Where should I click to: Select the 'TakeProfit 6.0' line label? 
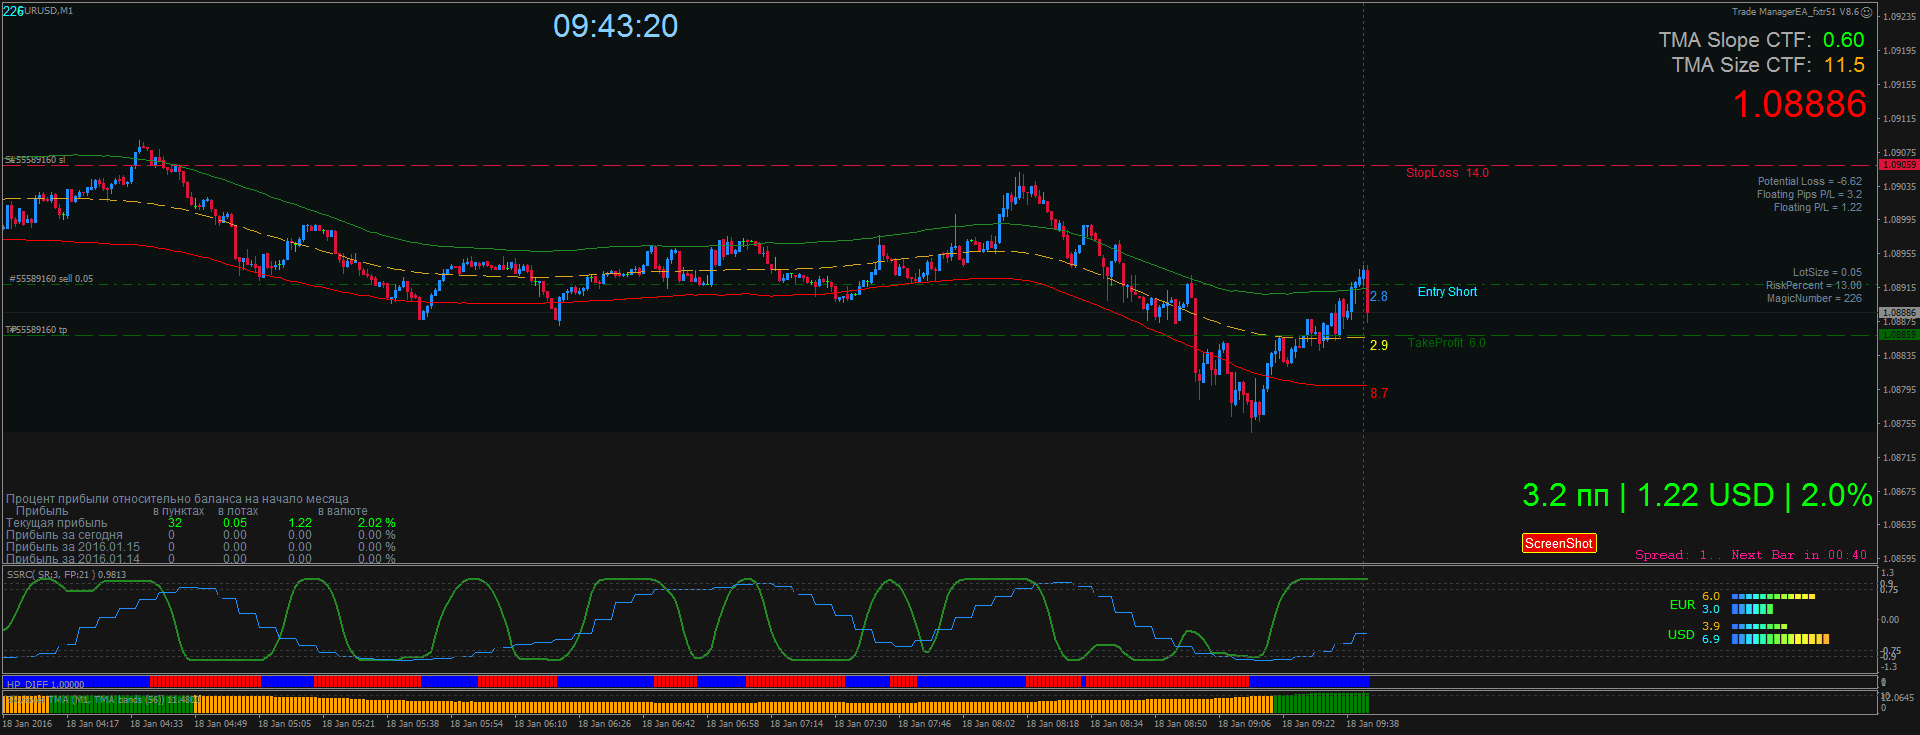(x=1446, y=343)
